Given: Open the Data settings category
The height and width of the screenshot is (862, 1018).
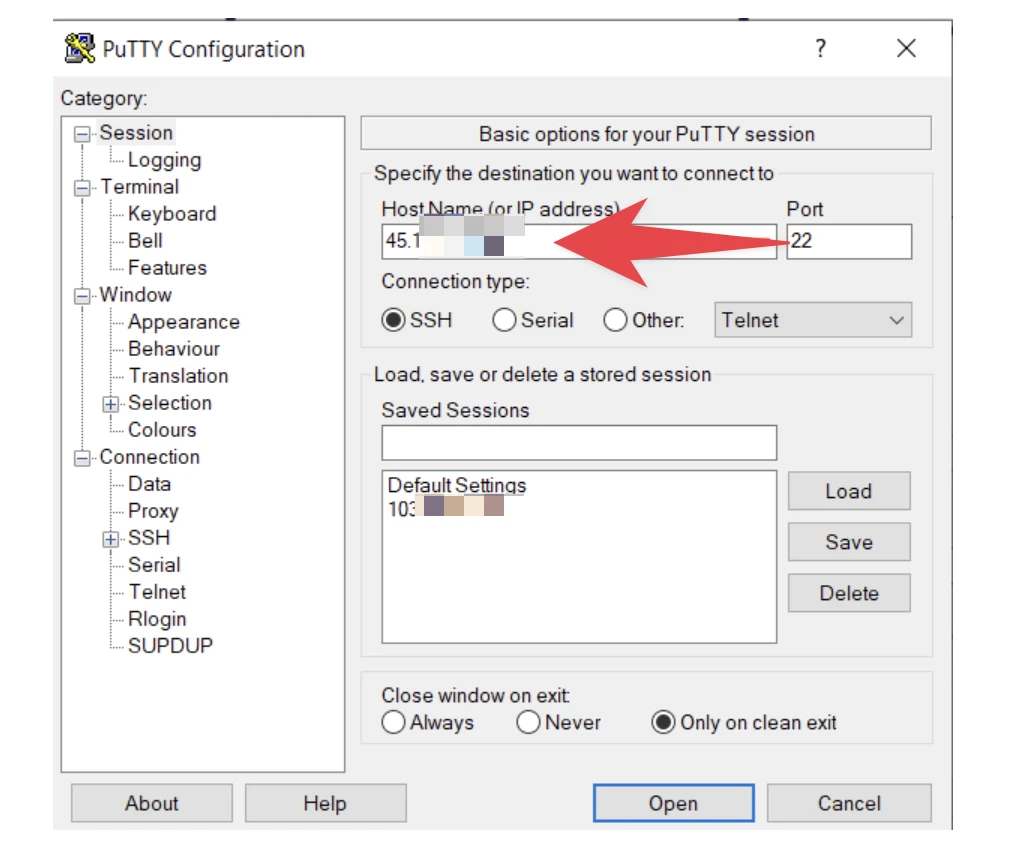Looking at the screenshot, I should pyautogui.click(x=149, y=484).
